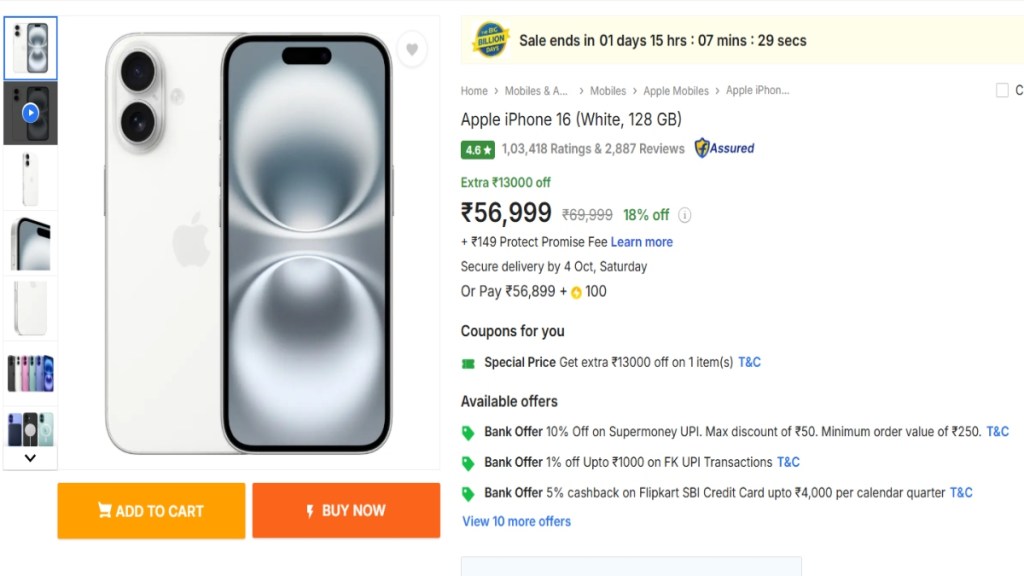This screenshot has width=1024, height=576.
Task: Navigate to Home breadcrumb
Action: [x=474, y=91]
